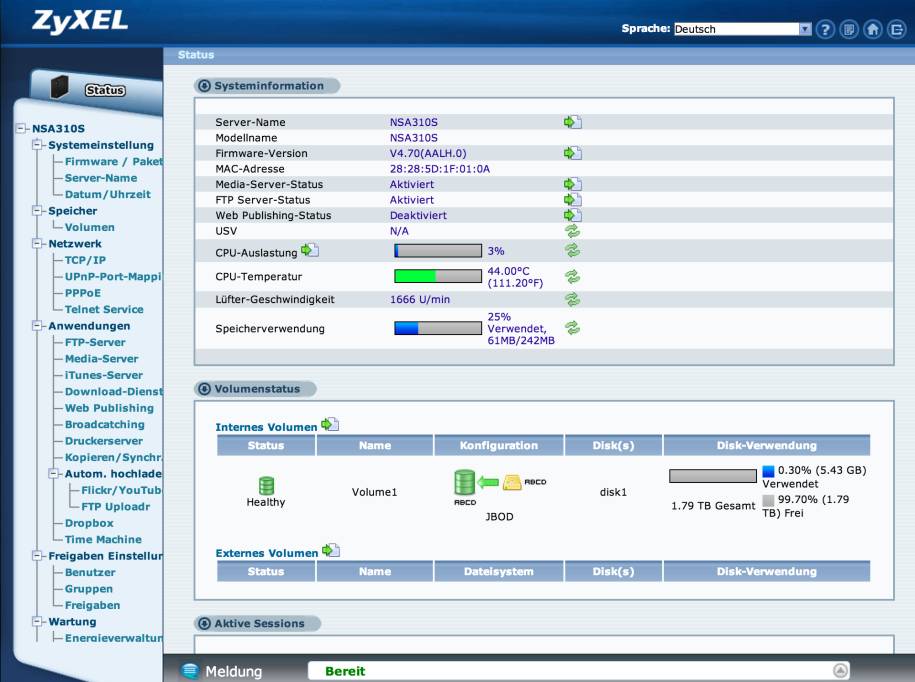Collapse the Netzwerk tree node
The width and height of the screenshot is (915, 682).
pos(37,243)
